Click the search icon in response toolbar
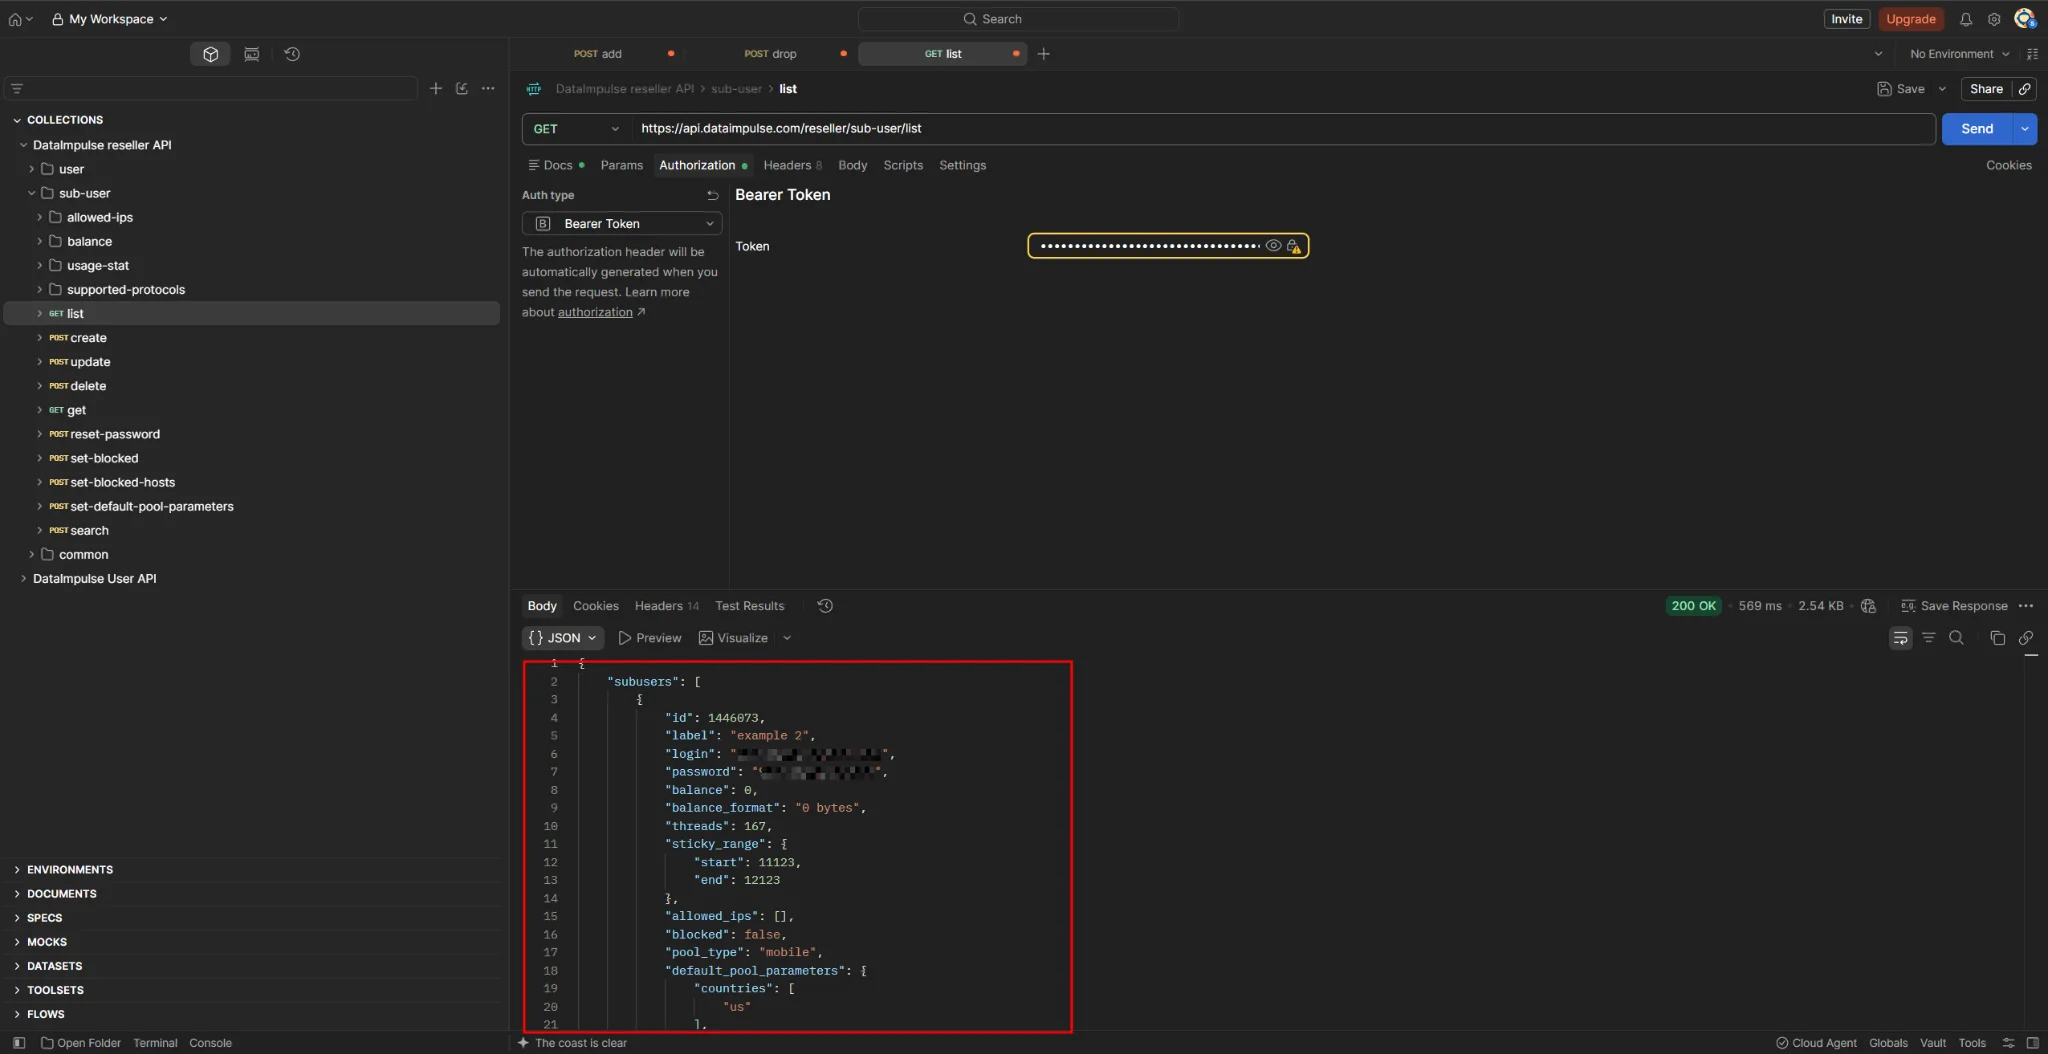This screenshot has width=2048, height=1054. click(x=1956, y=638)
